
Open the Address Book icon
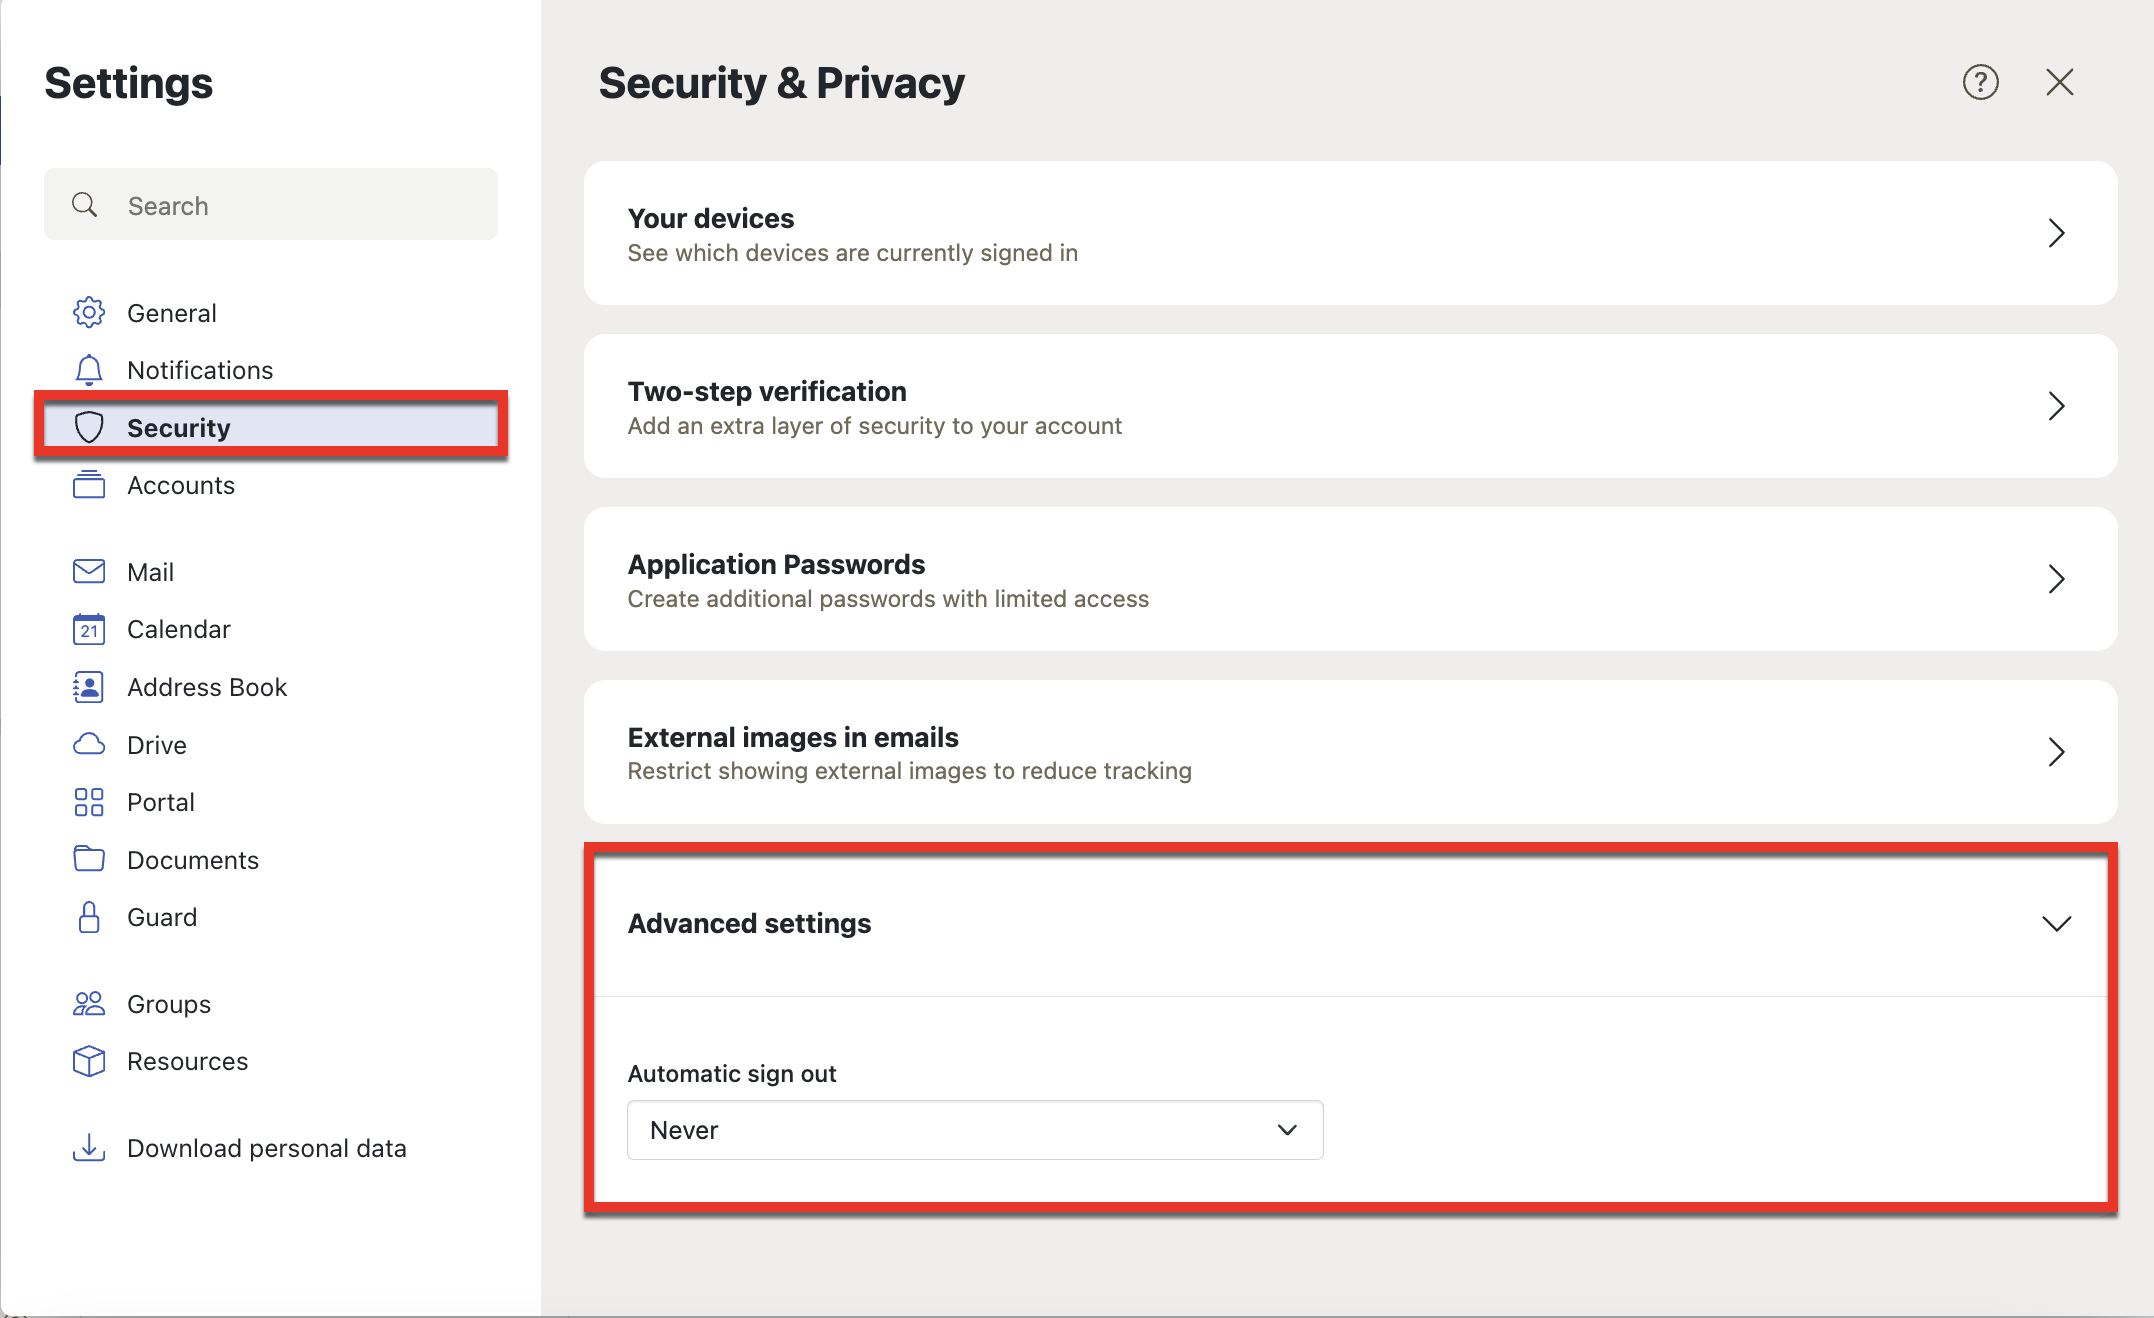89,687
